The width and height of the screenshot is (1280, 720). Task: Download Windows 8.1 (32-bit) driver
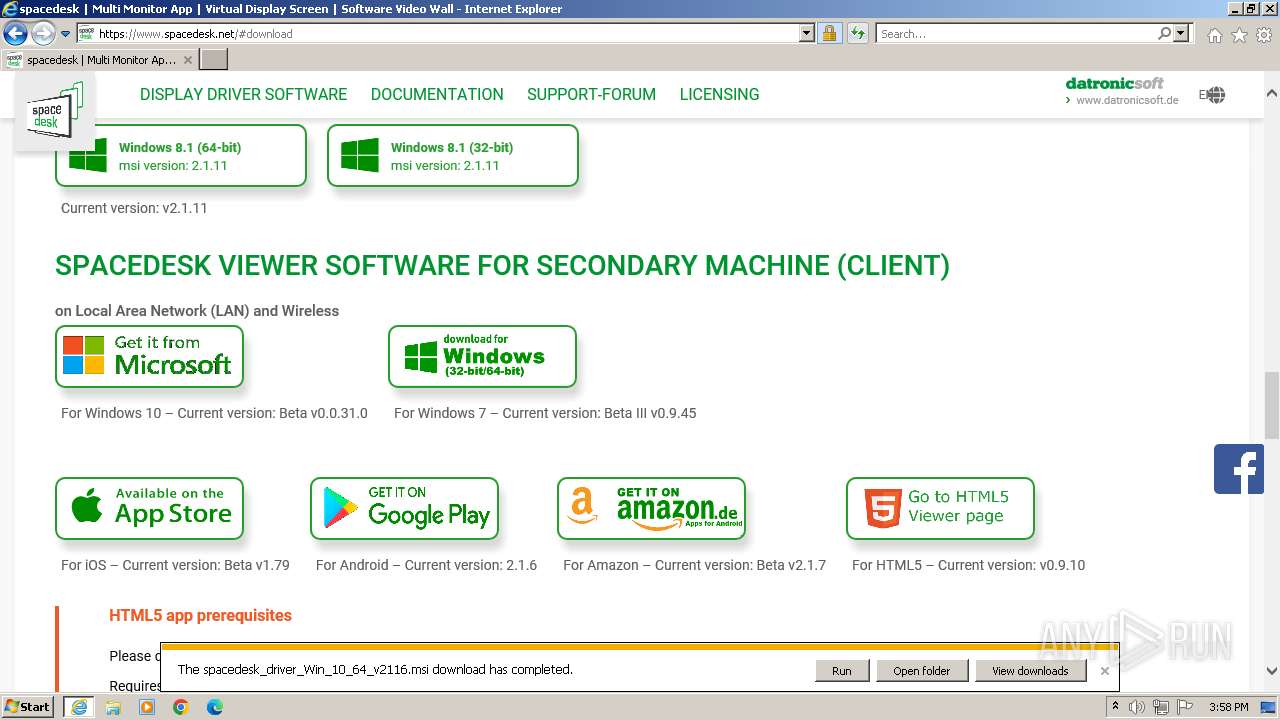click(x=453, y=155)
